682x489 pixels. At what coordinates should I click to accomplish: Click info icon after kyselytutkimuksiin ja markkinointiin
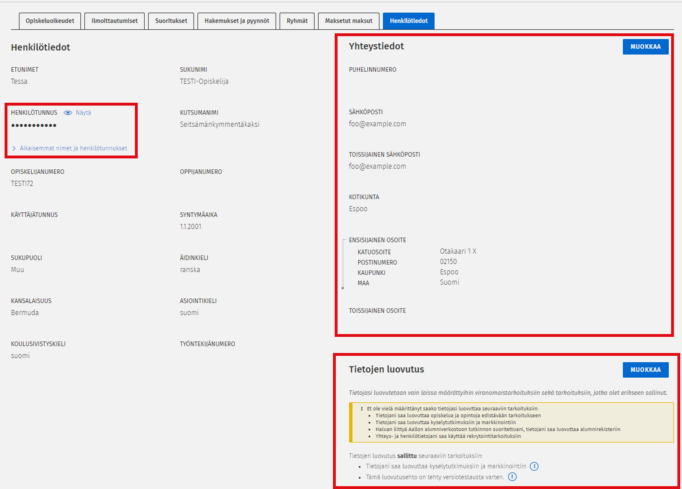[534, 466]
